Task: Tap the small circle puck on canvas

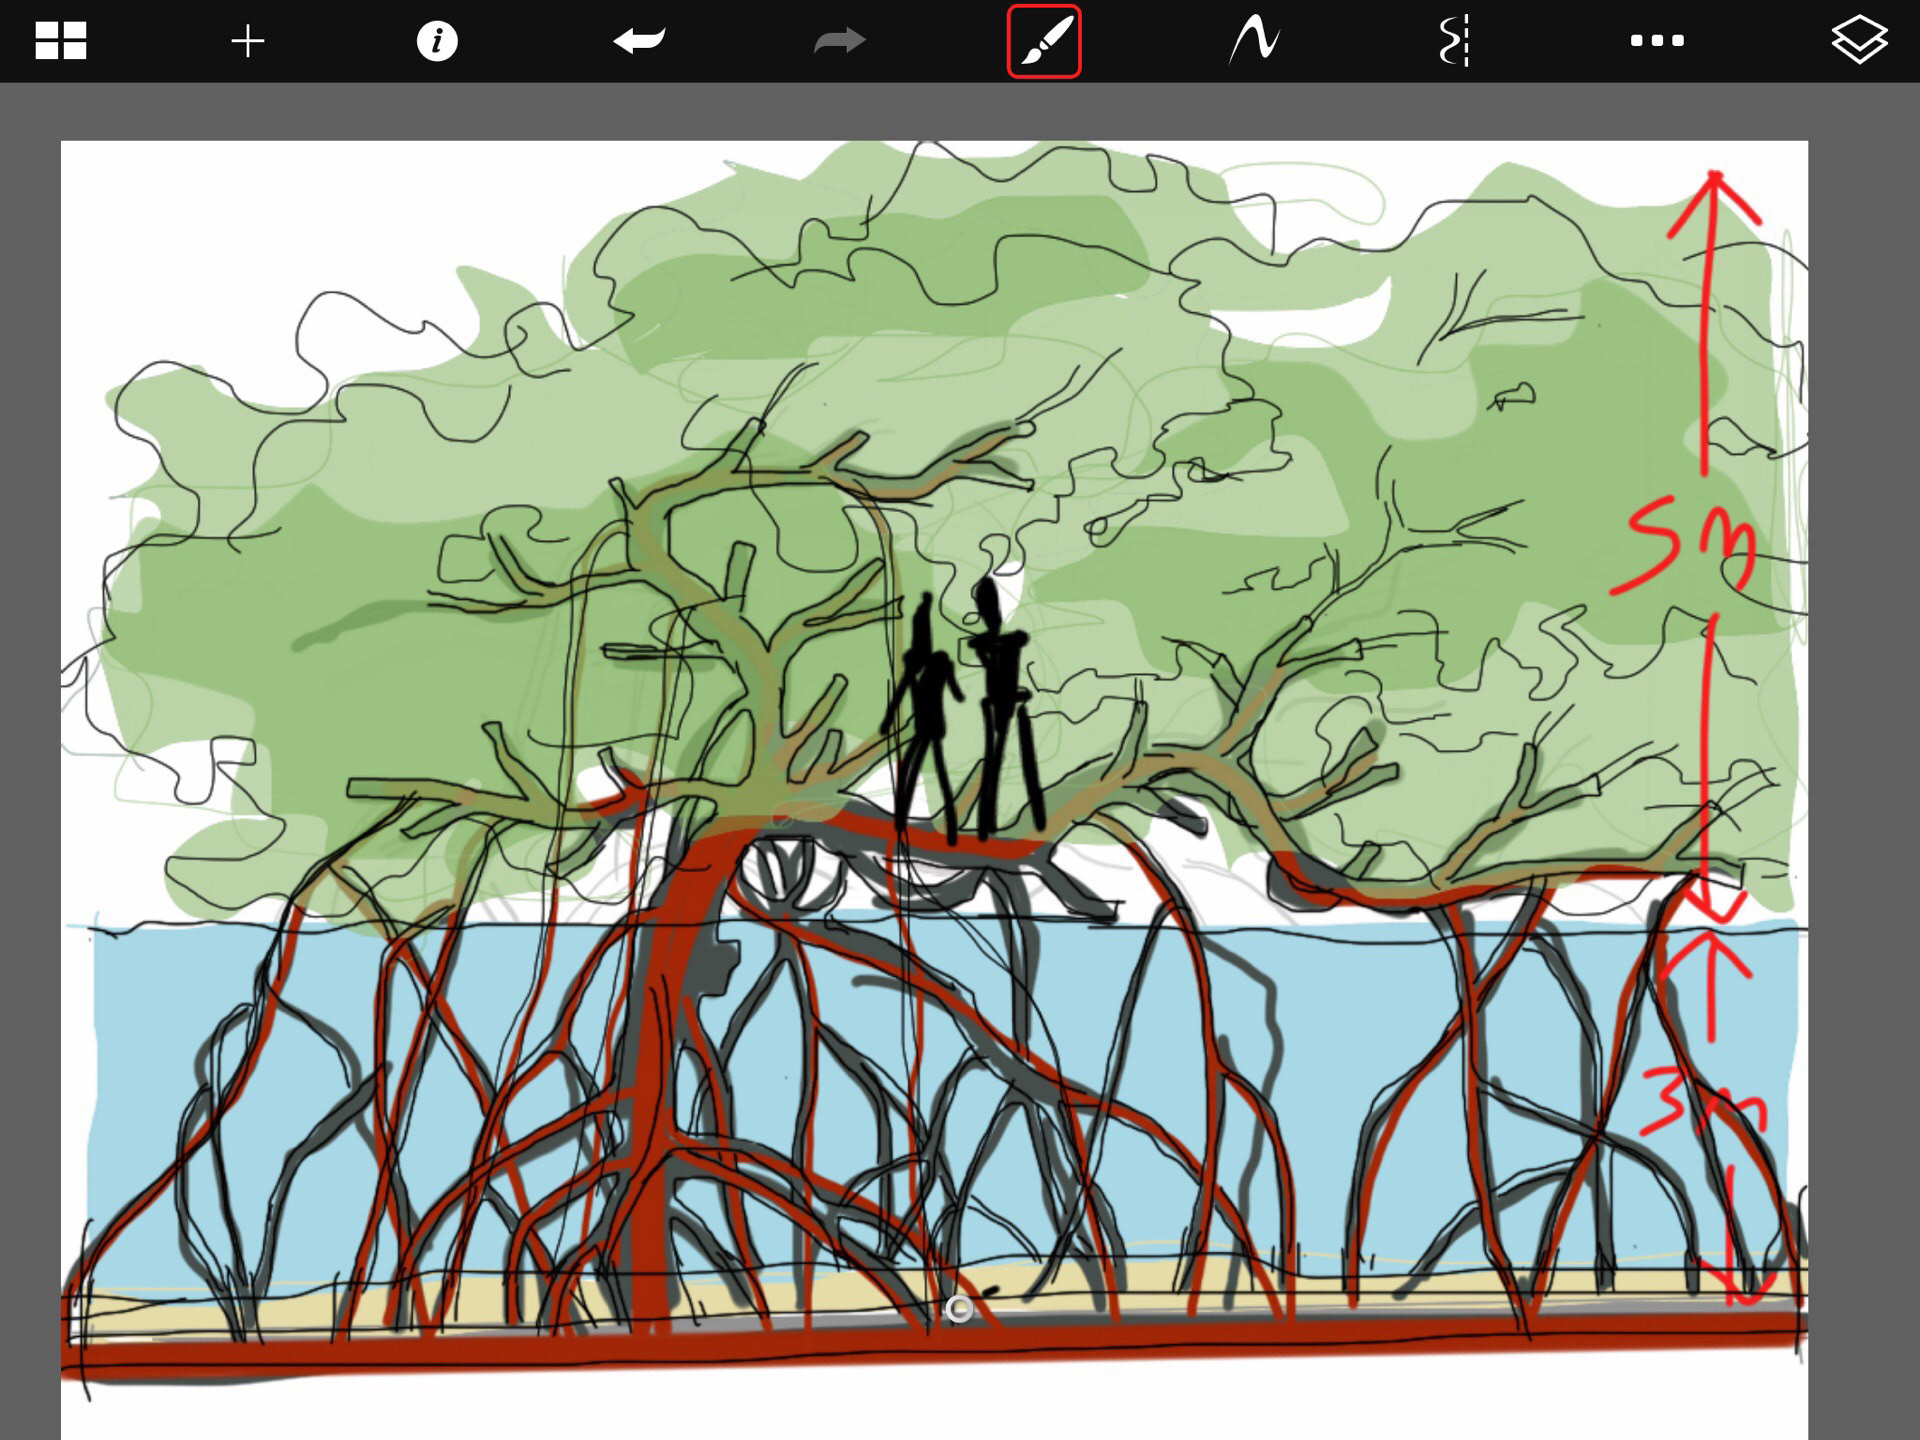Action: point(959,1308)
